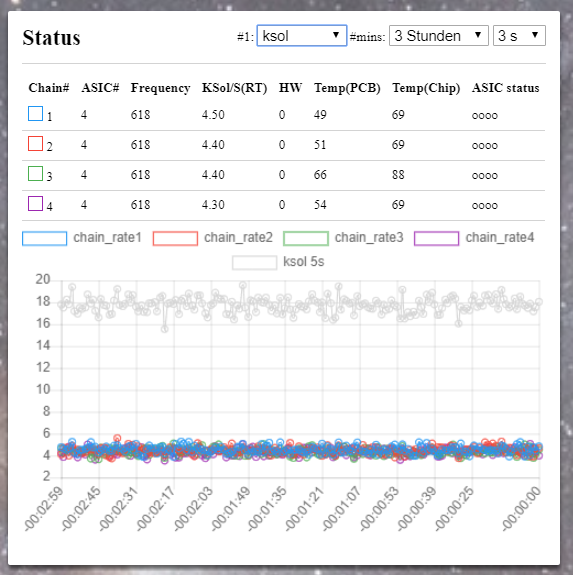Click the blue chain 1 color box

pos(36,114)
